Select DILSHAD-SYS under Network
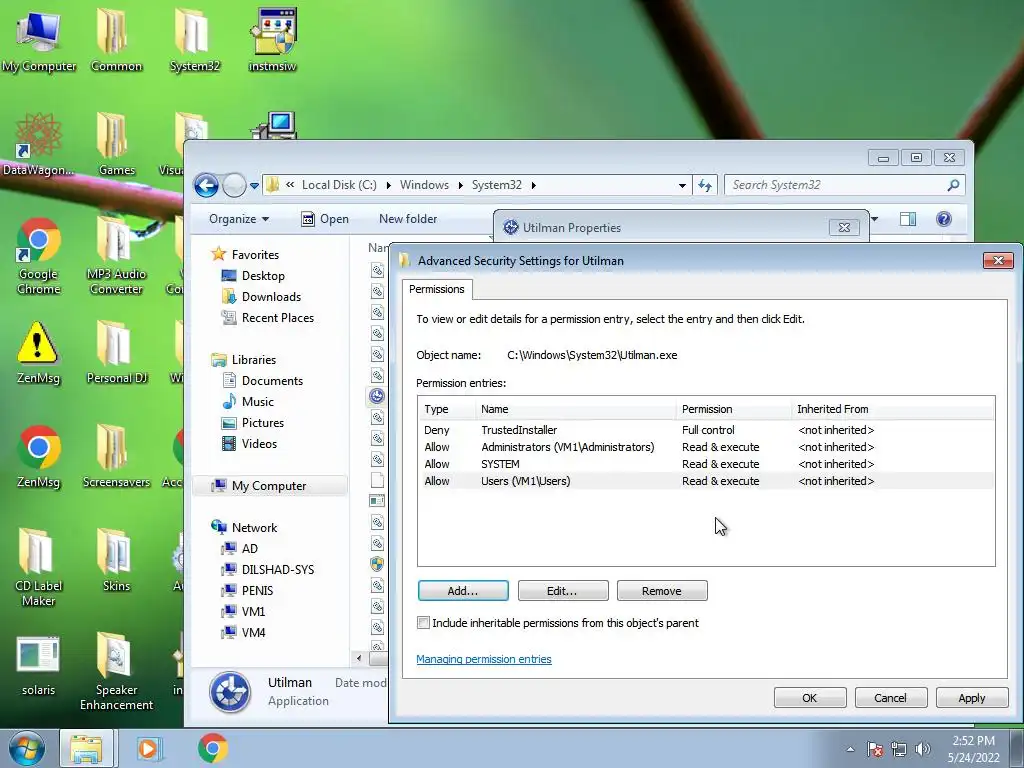The height and width of the screenshot is (768, 1024). [x=268, y=569]
